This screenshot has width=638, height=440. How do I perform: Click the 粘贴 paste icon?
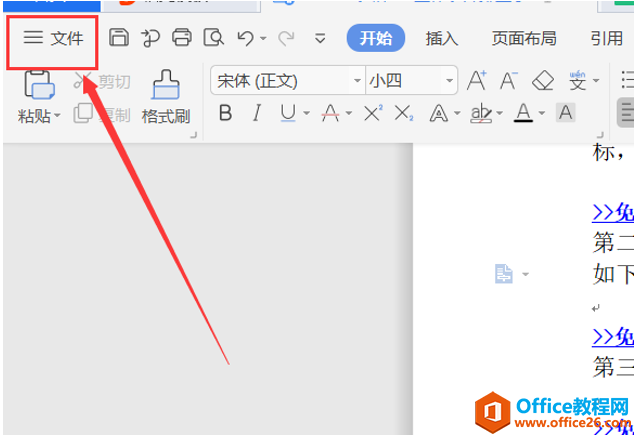[x=39, y=85]
